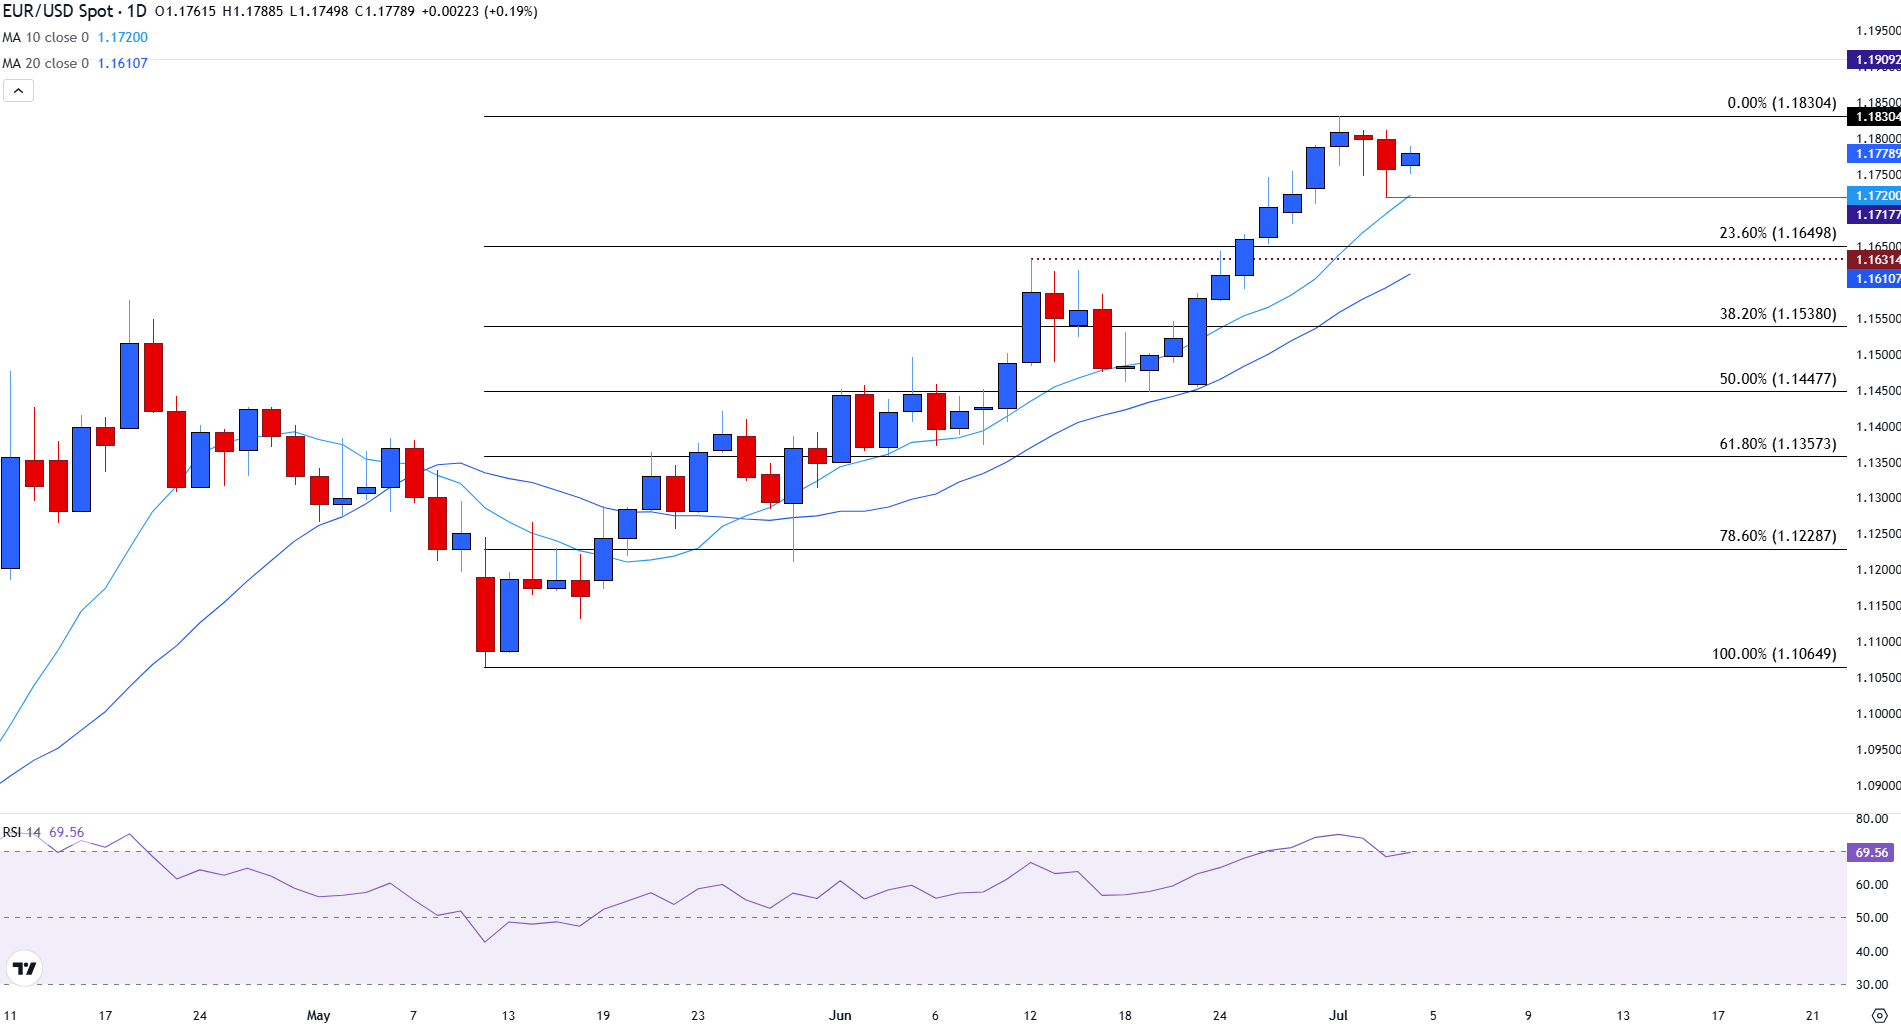
Task: Click the May label on time axis
Action: click(318, 1015)
